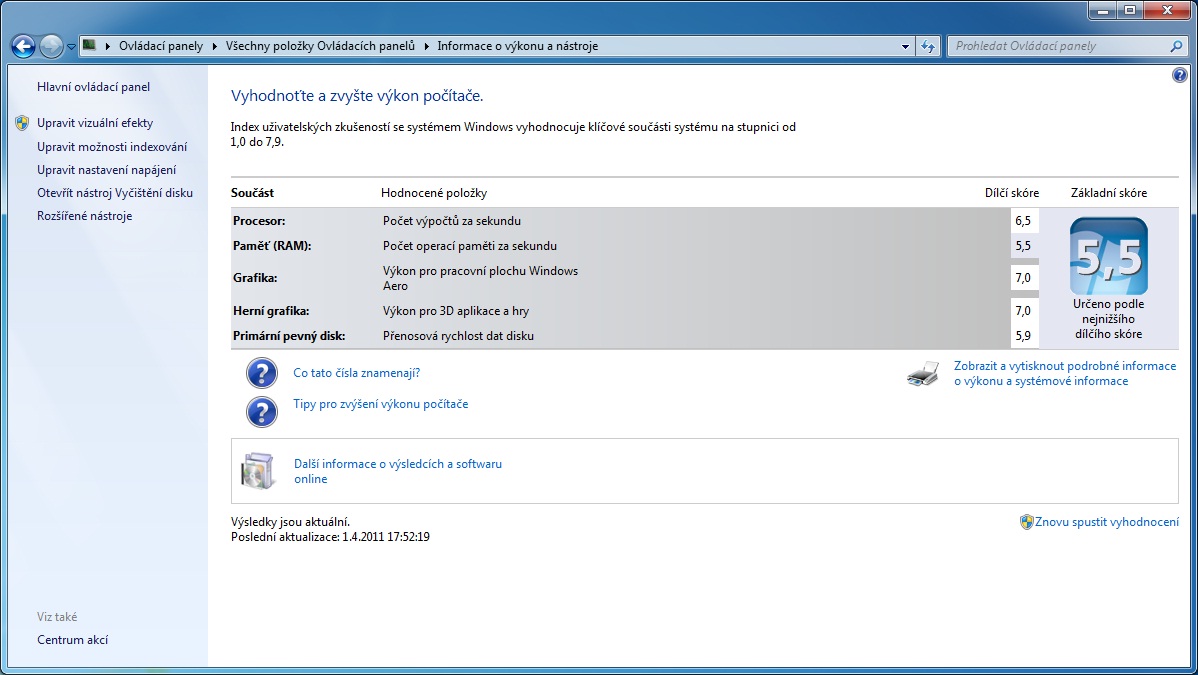1198x675 pixels.
Task: Open 'Rozšířené nástroje' sidebar link
Action: click(84, 216)
